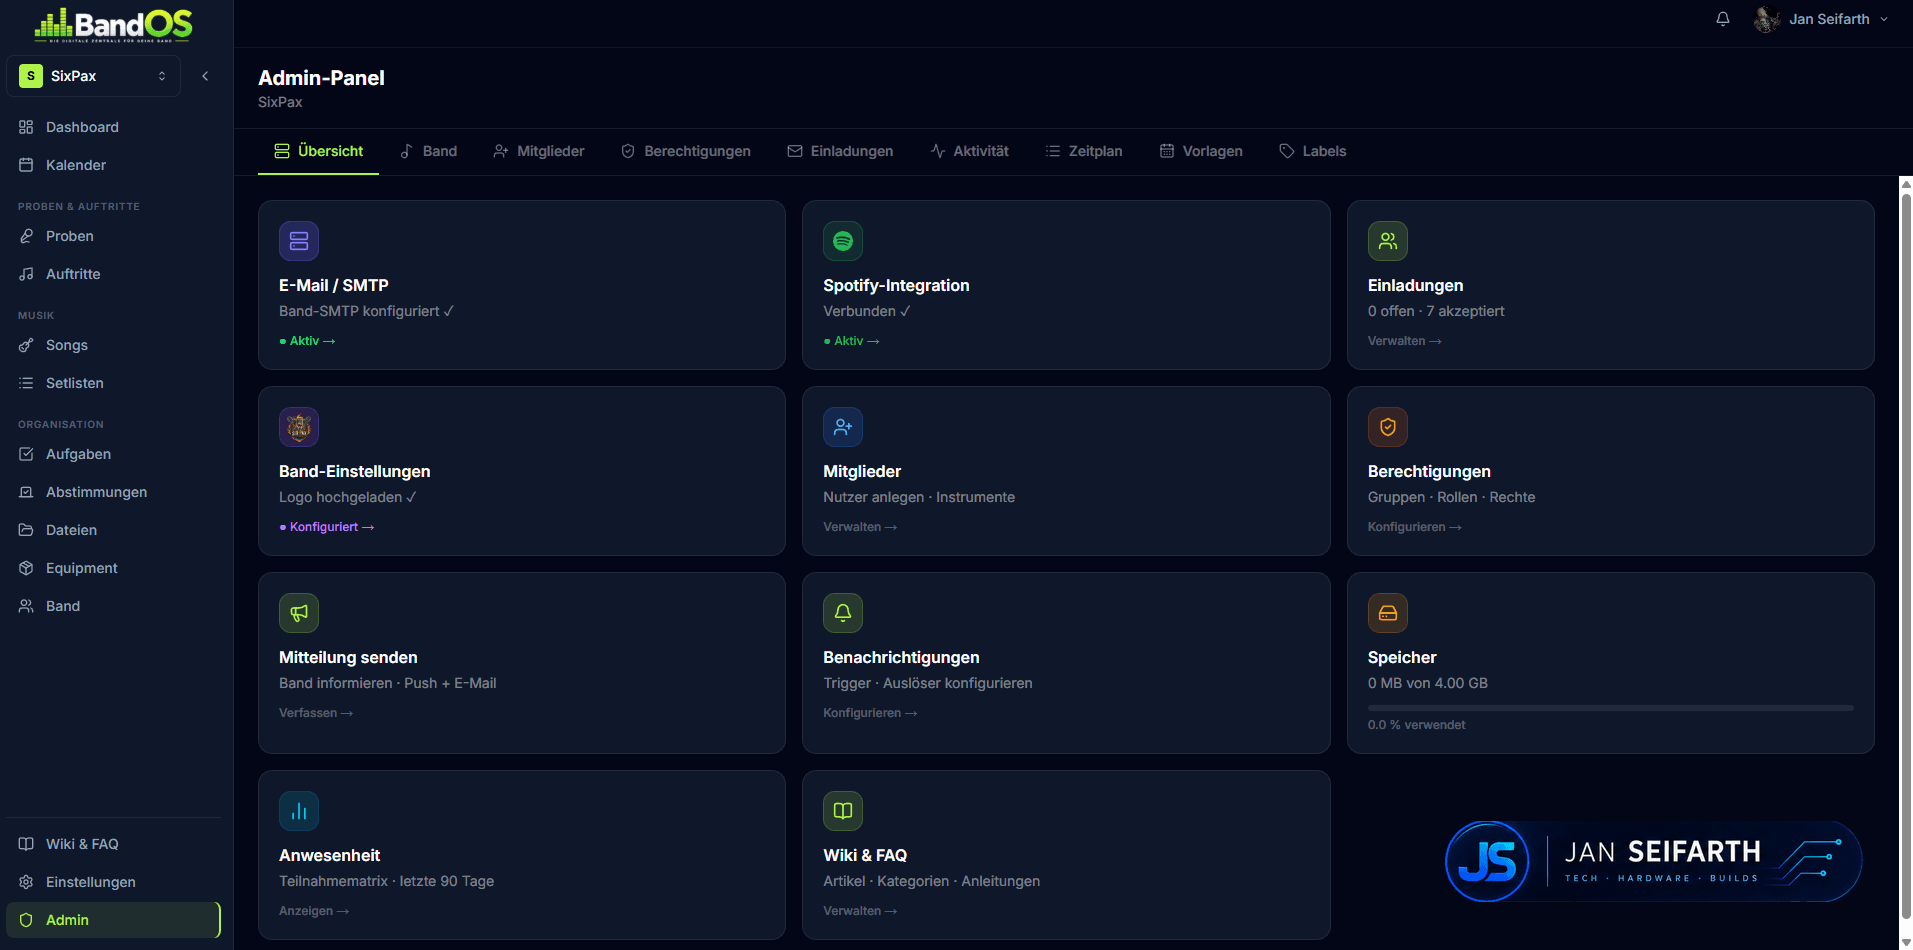Image resolution: width=1913 pixels, height=950 pixels.
Task: Collapse the sidebar with the chevron
Action: (205, 76)
